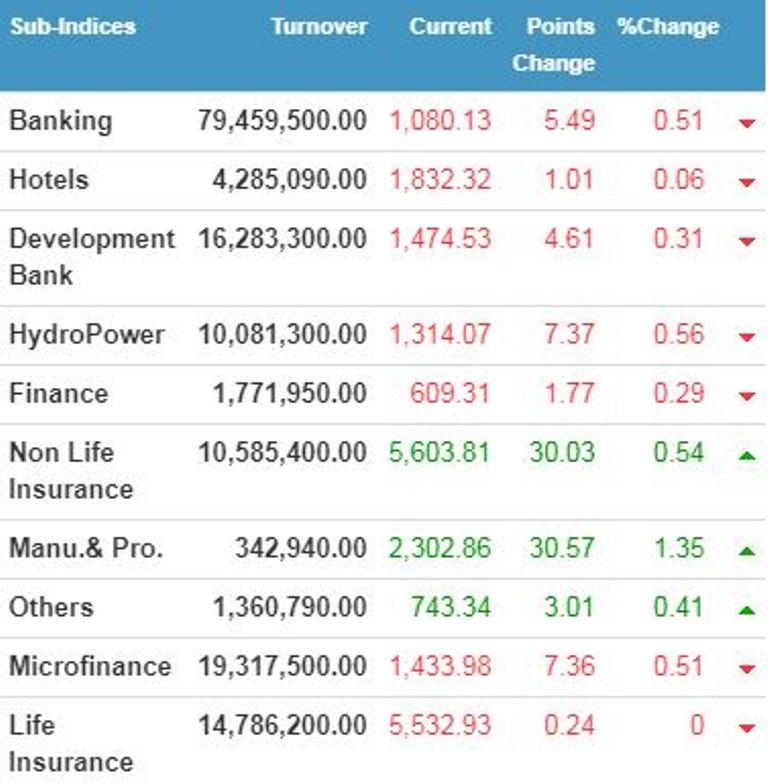768x784 pixels.
Task: Click the down arrow in Life Insurance row
Action: point(746,727)
